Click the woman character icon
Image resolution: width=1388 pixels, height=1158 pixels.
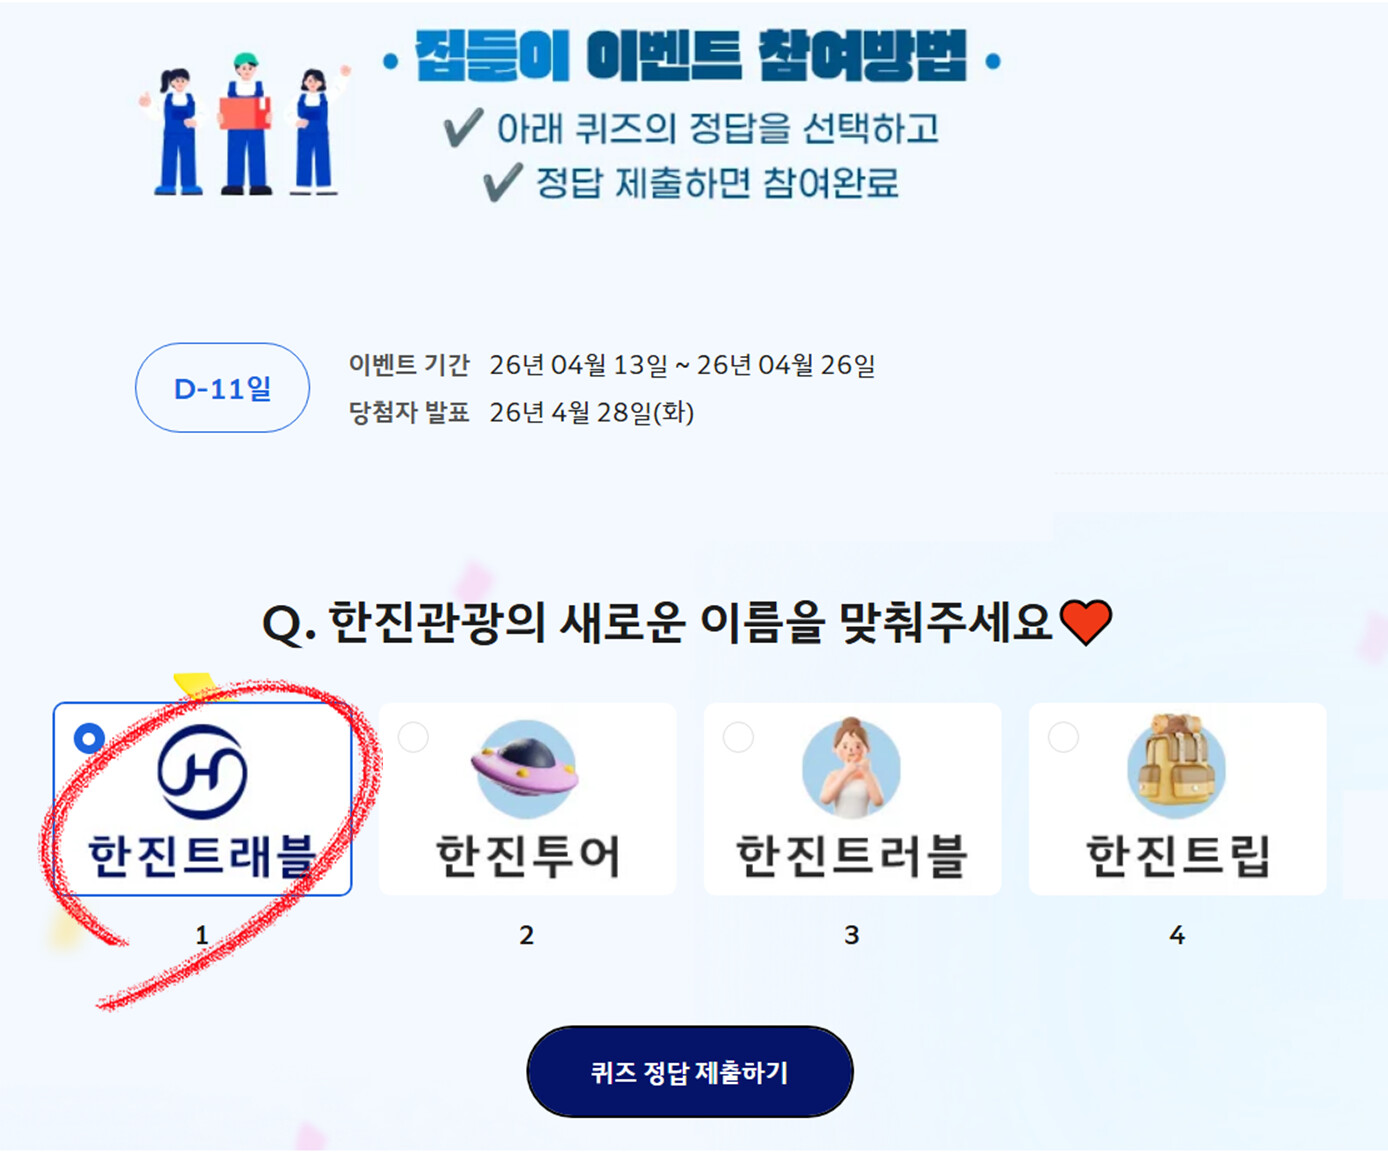[851, 767]
